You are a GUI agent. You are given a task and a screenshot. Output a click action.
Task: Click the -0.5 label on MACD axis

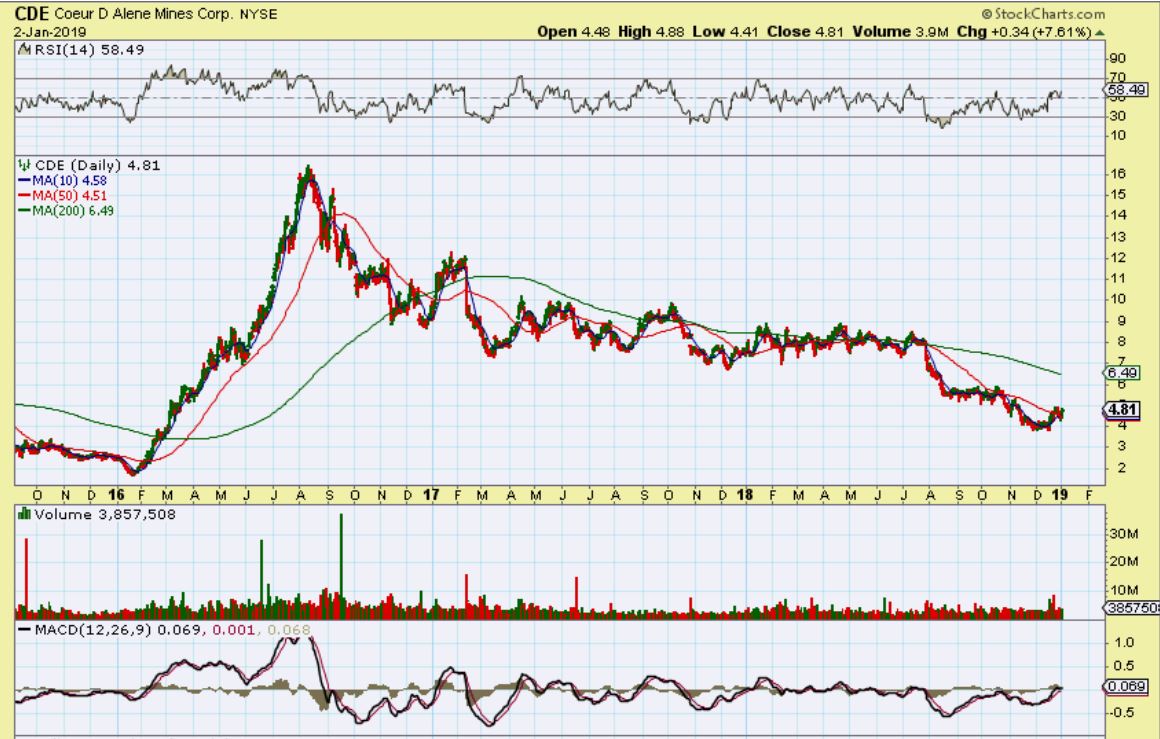[1122, 712]
